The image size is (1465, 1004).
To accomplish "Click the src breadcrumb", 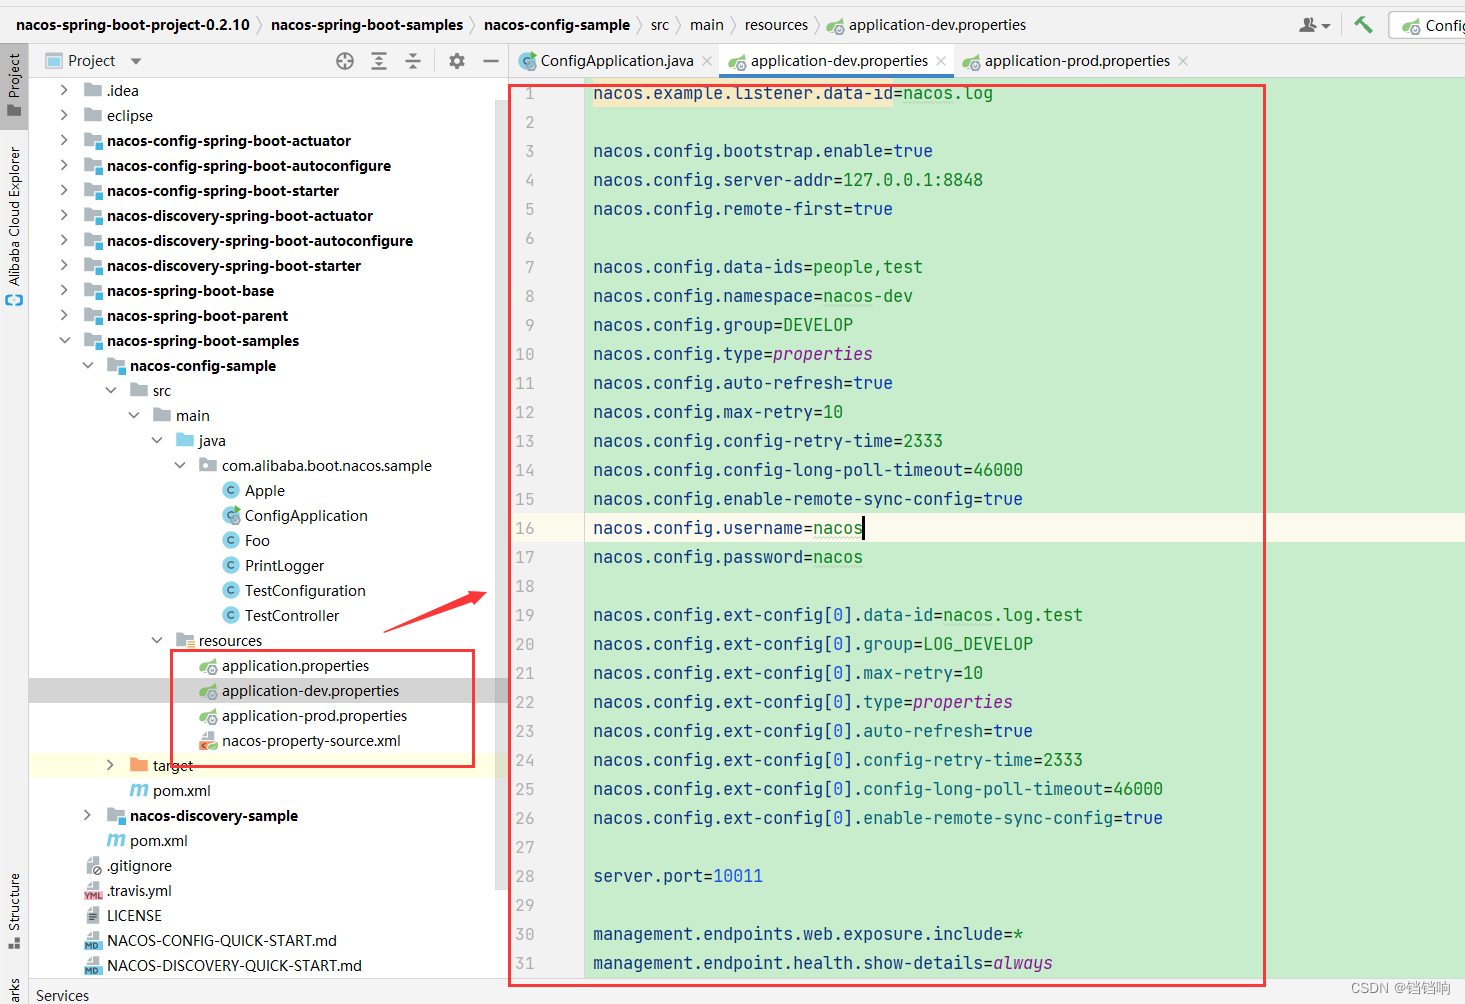I will pyautogui.click(x=660, y=25).
